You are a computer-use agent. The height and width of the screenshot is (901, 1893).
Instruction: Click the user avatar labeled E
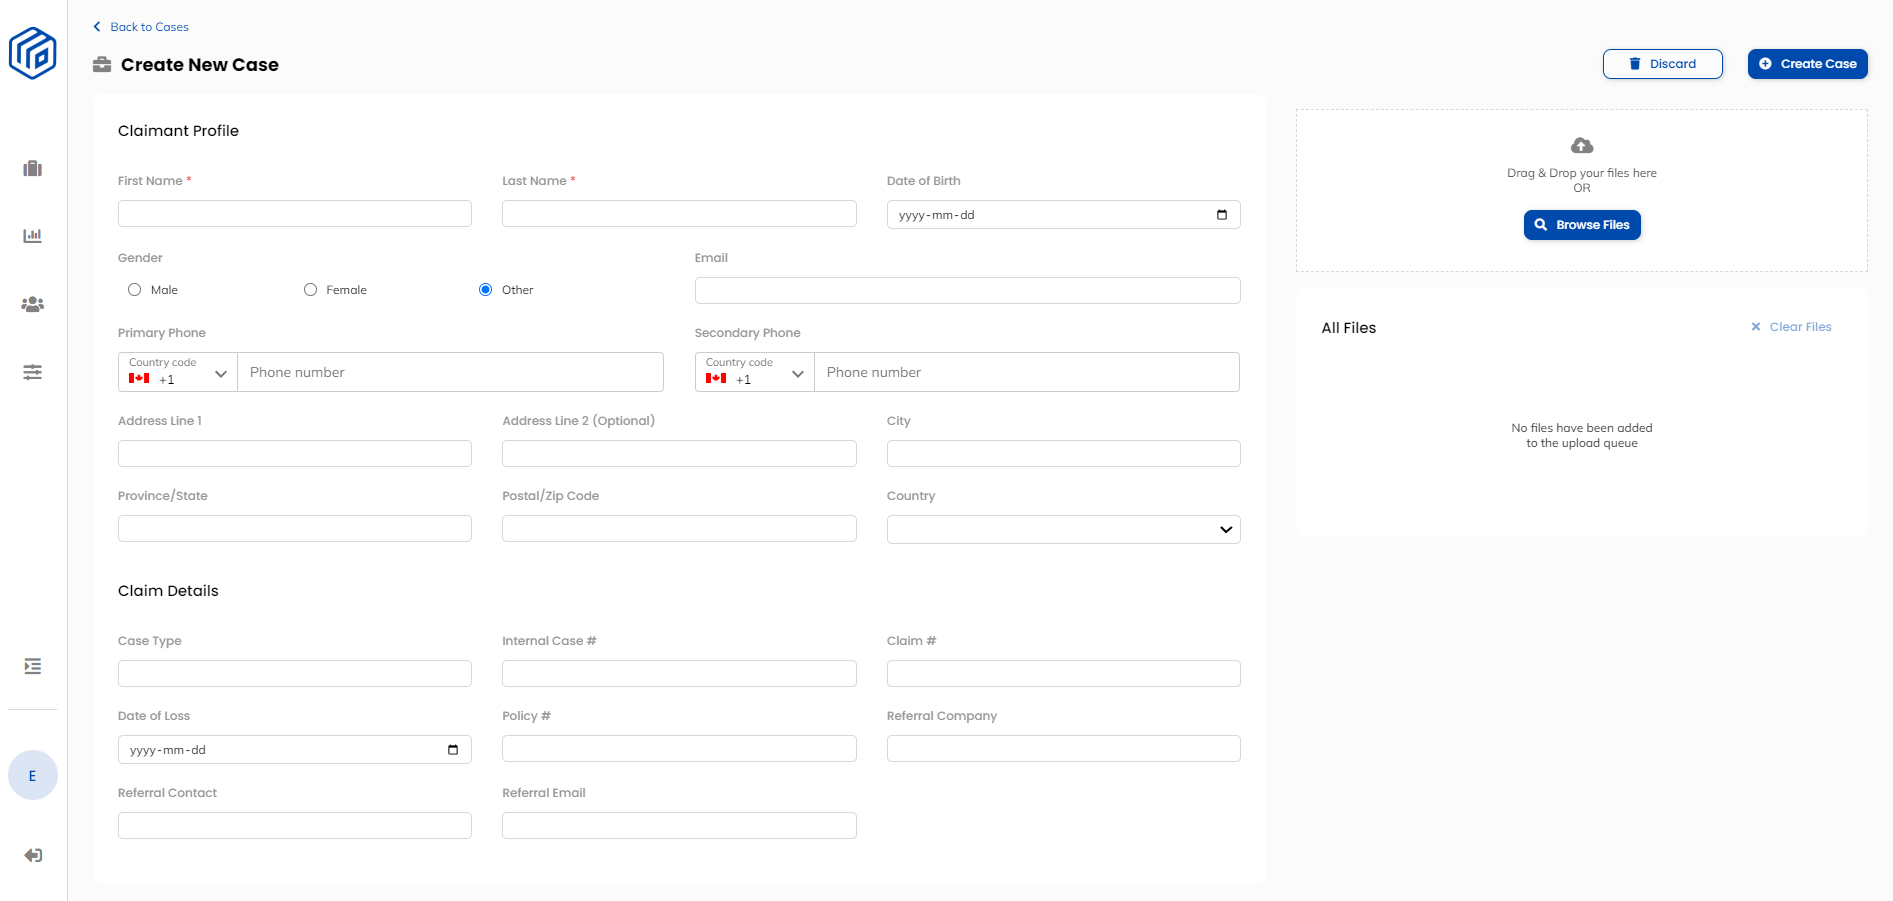click(33, 775)
